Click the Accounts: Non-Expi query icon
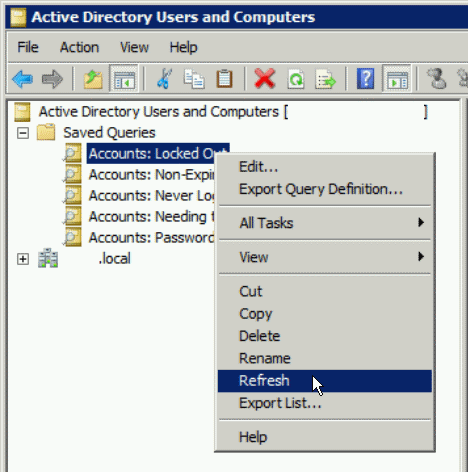Screen dimensions: 468x472 73,174
